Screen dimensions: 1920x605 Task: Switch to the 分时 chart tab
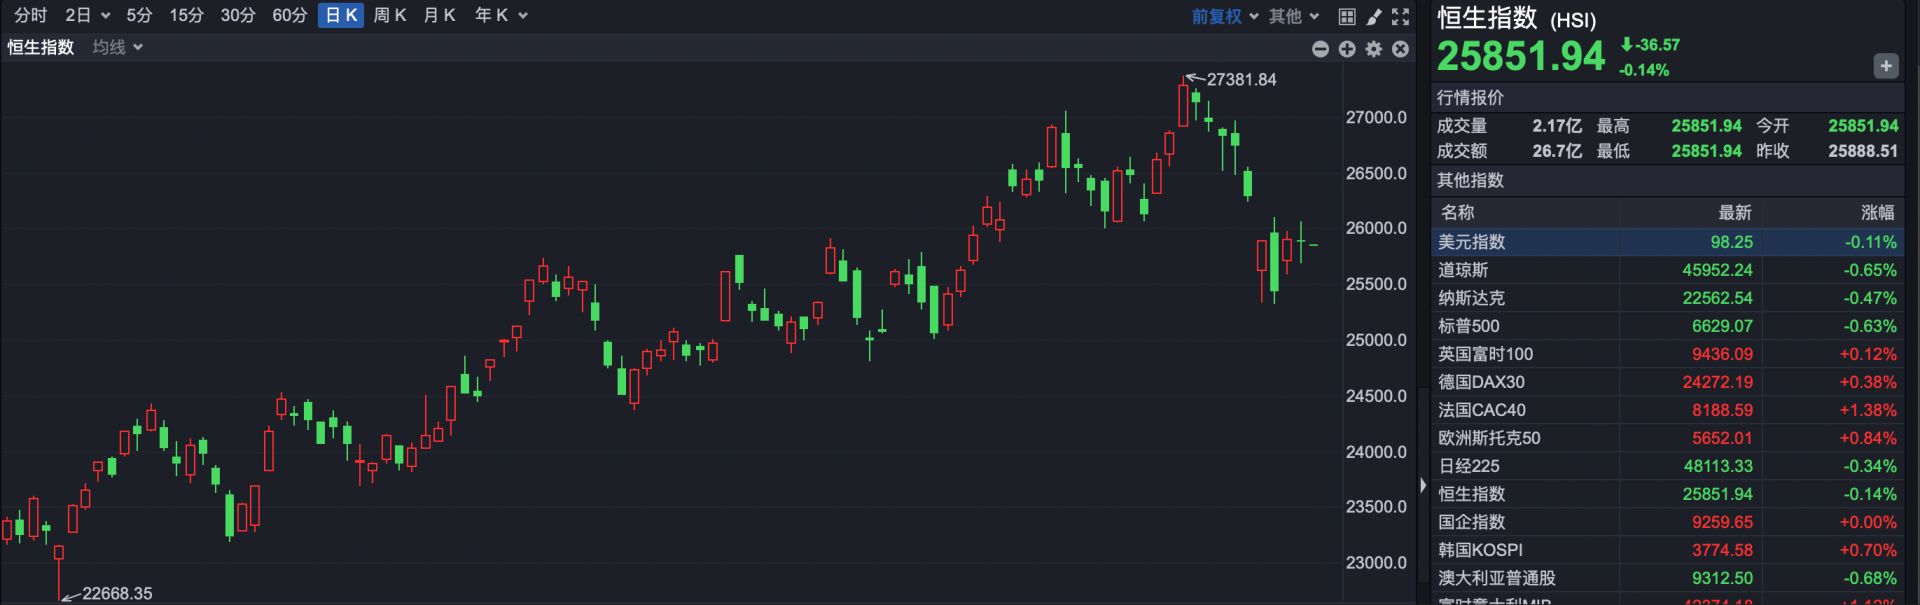[x=30, y=16]
